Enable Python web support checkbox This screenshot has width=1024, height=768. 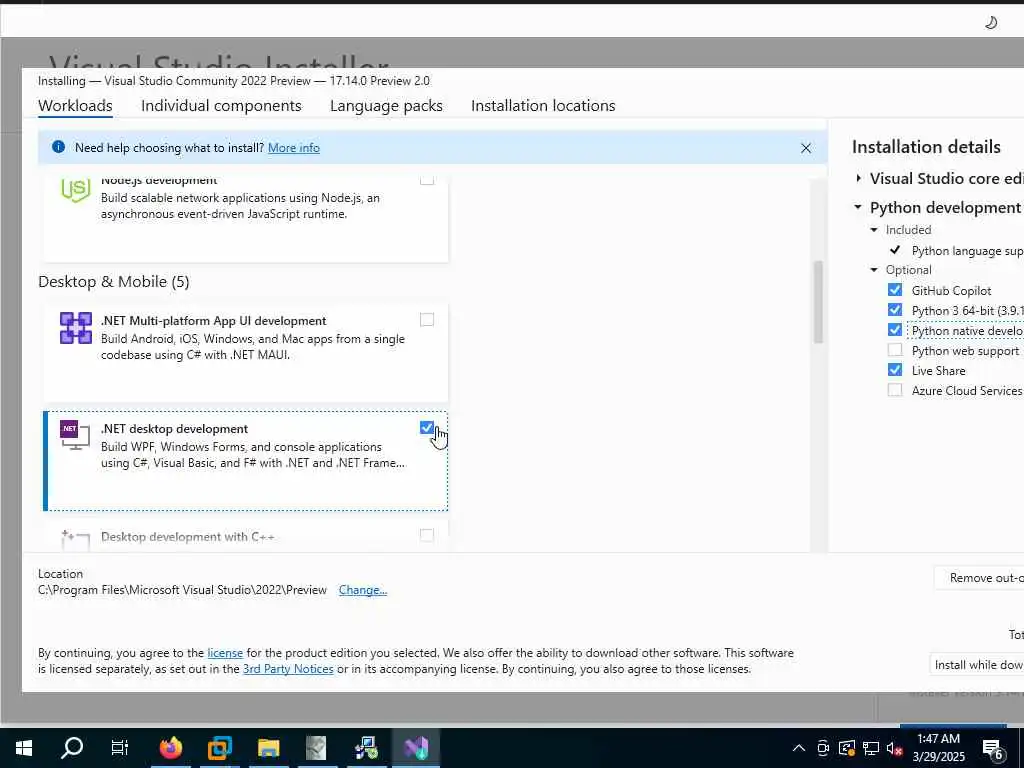[895, 350]
